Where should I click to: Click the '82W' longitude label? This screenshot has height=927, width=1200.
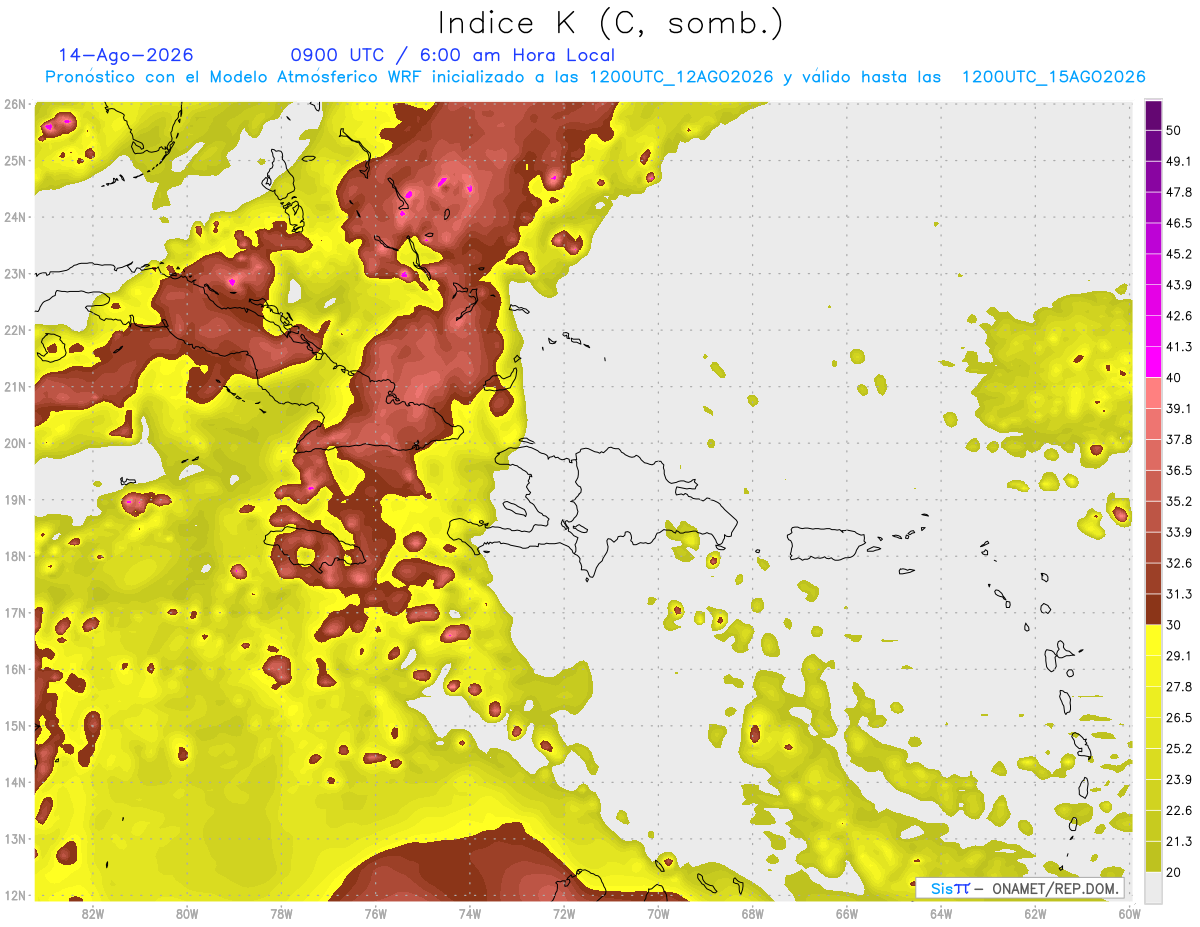pos(93,913)
